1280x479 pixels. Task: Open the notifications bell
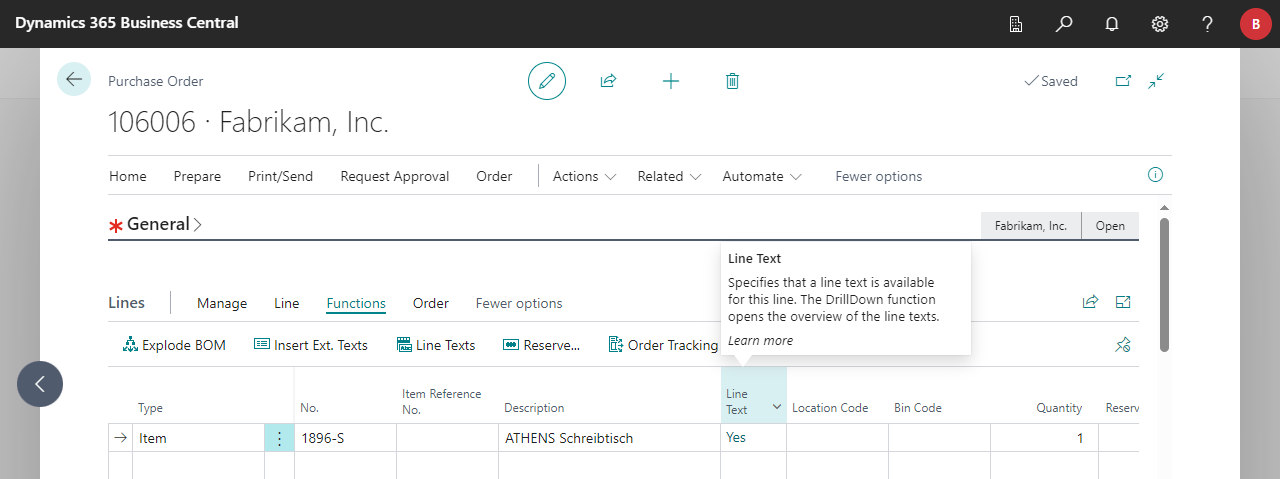[1112, 23]
